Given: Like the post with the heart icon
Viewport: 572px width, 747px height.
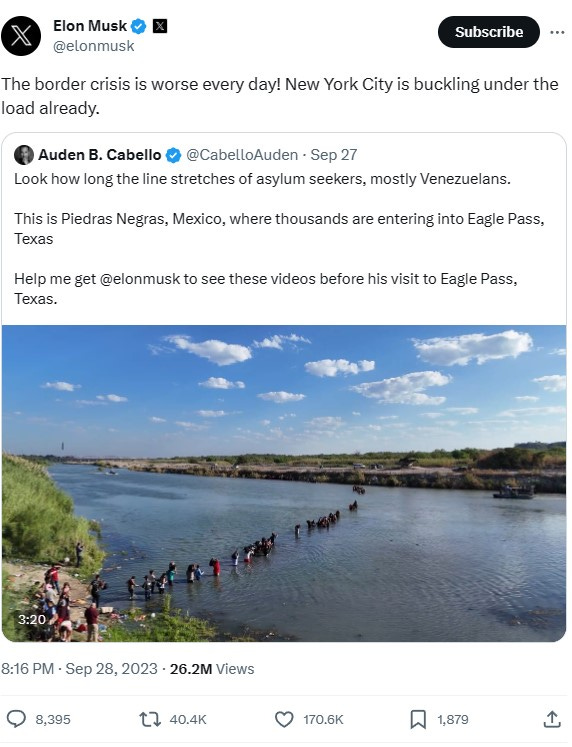Looking at the screenshot, I should click(x=284, y=719).
